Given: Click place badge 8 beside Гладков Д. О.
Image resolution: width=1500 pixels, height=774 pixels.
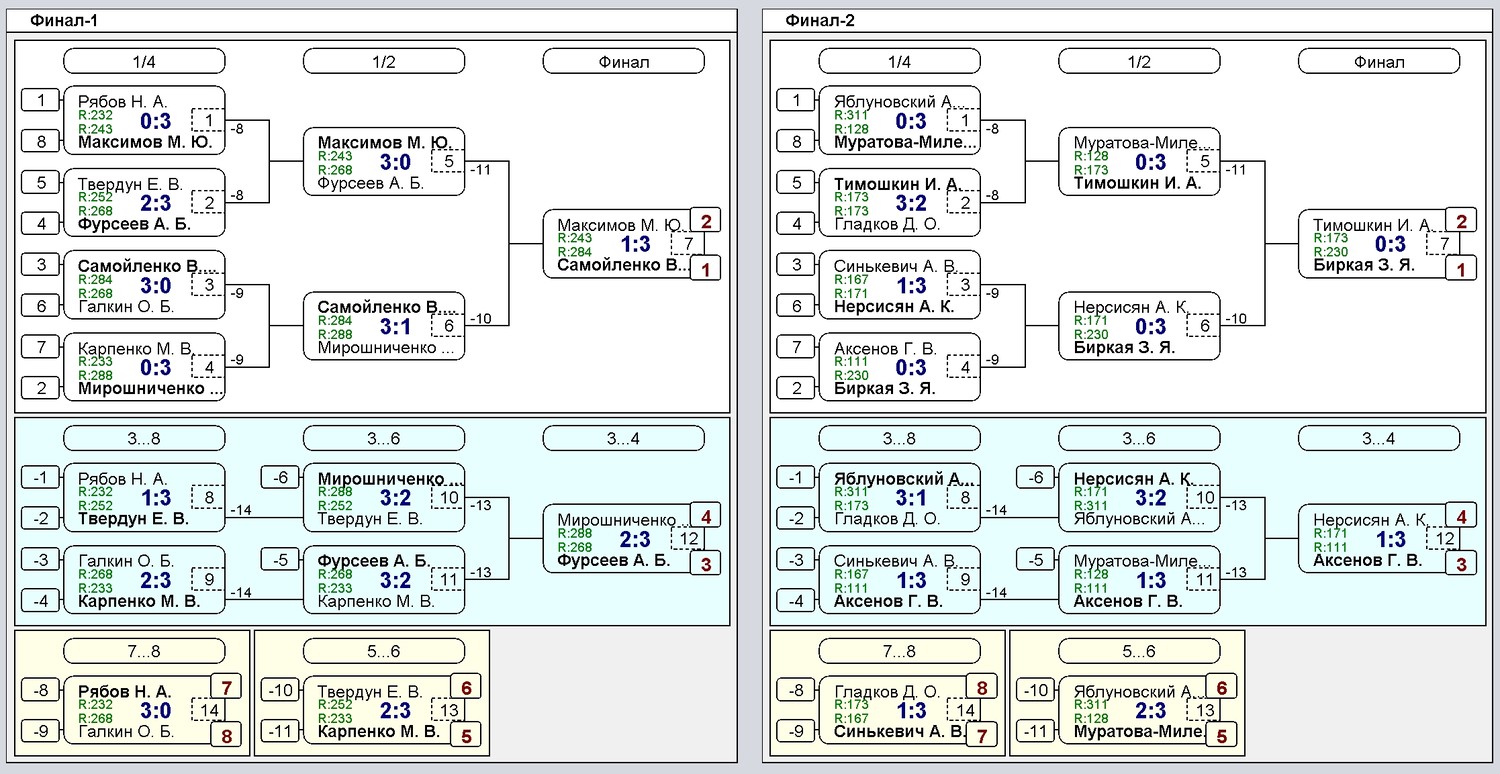Looking at the screenshot, I should click(x=981, y=687).
